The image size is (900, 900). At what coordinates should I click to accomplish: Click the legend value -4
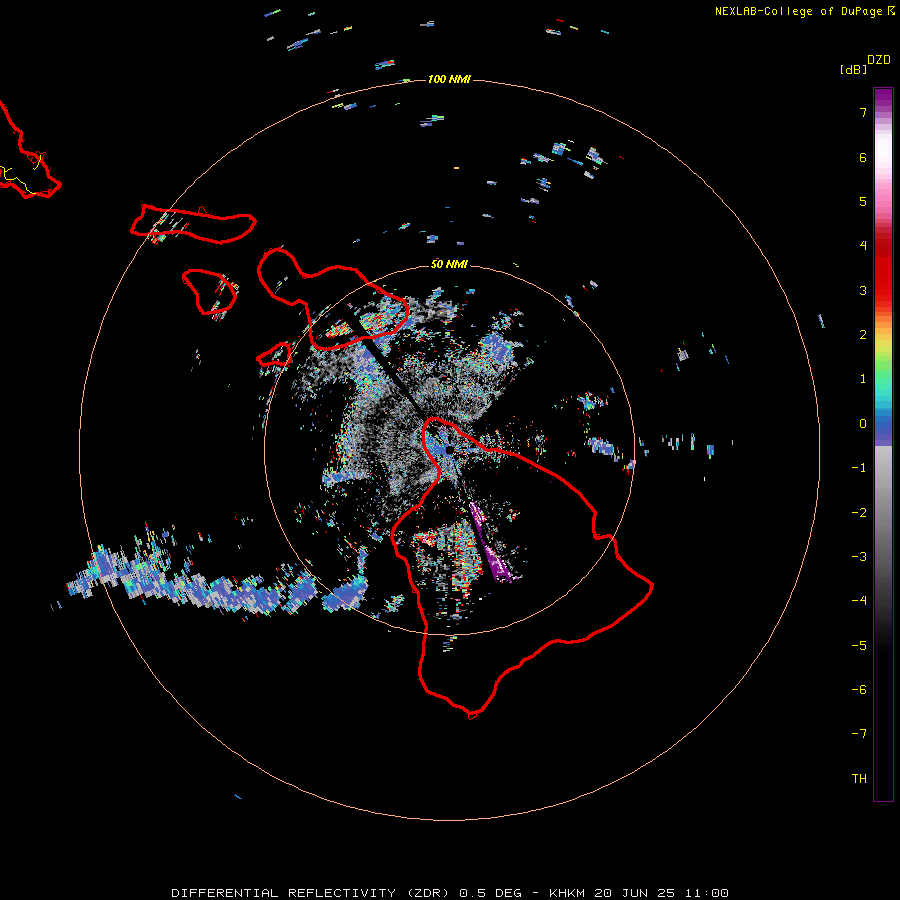pyautogui.click(x=859, y=601)
